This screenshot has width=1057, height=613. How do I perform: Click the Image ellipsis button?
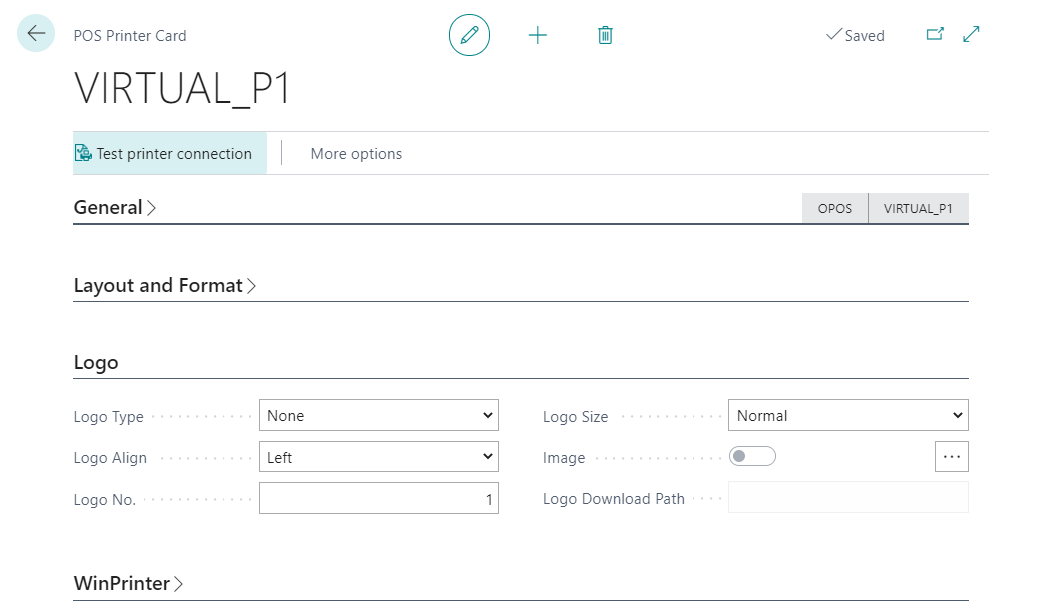click(x=951, y=456)
